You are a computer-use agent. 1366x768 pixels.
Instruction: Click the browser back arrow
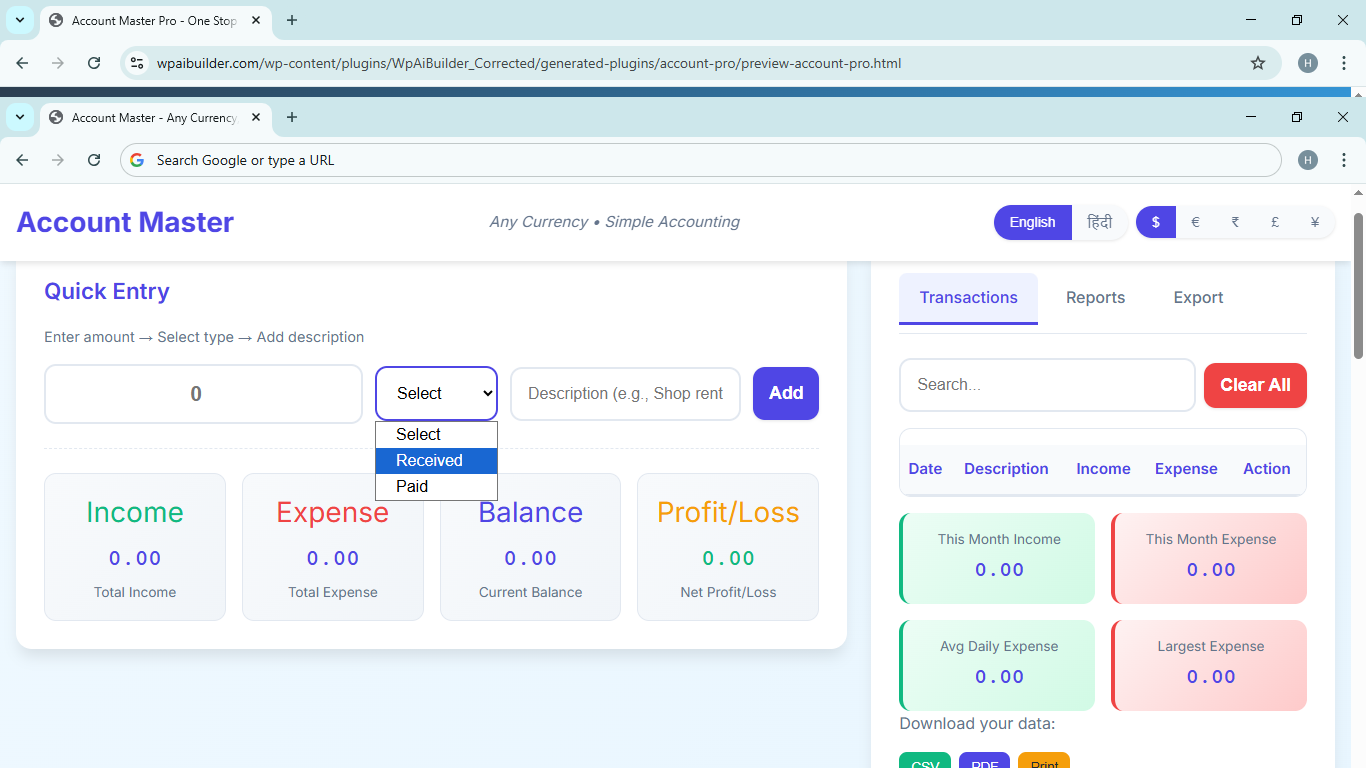[22, 160]
